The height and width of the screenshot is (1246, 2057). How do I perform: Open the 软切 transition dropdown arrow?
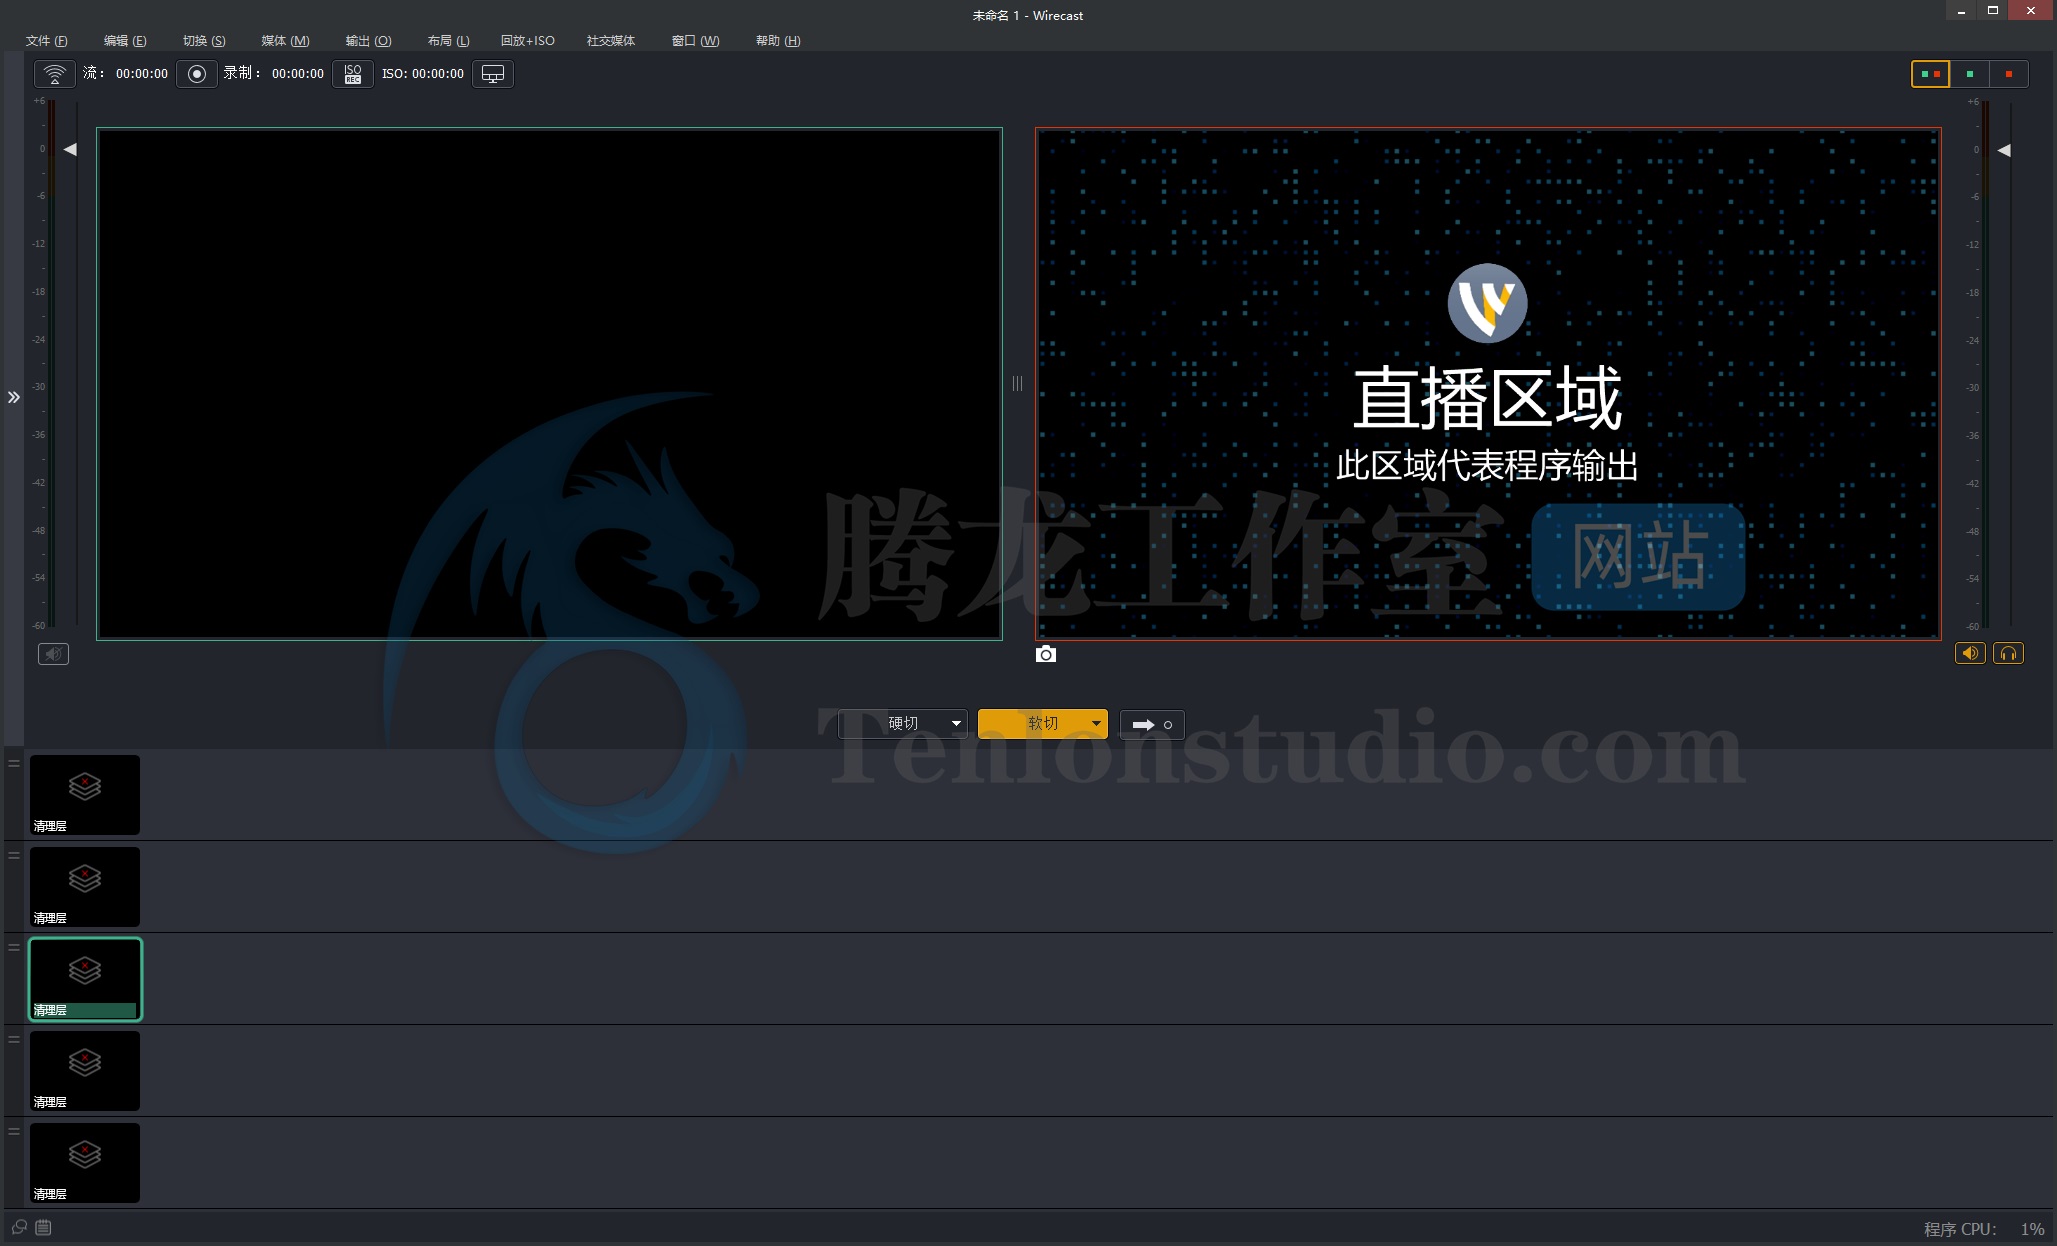pyautogui.click(x=1096, y=723)
